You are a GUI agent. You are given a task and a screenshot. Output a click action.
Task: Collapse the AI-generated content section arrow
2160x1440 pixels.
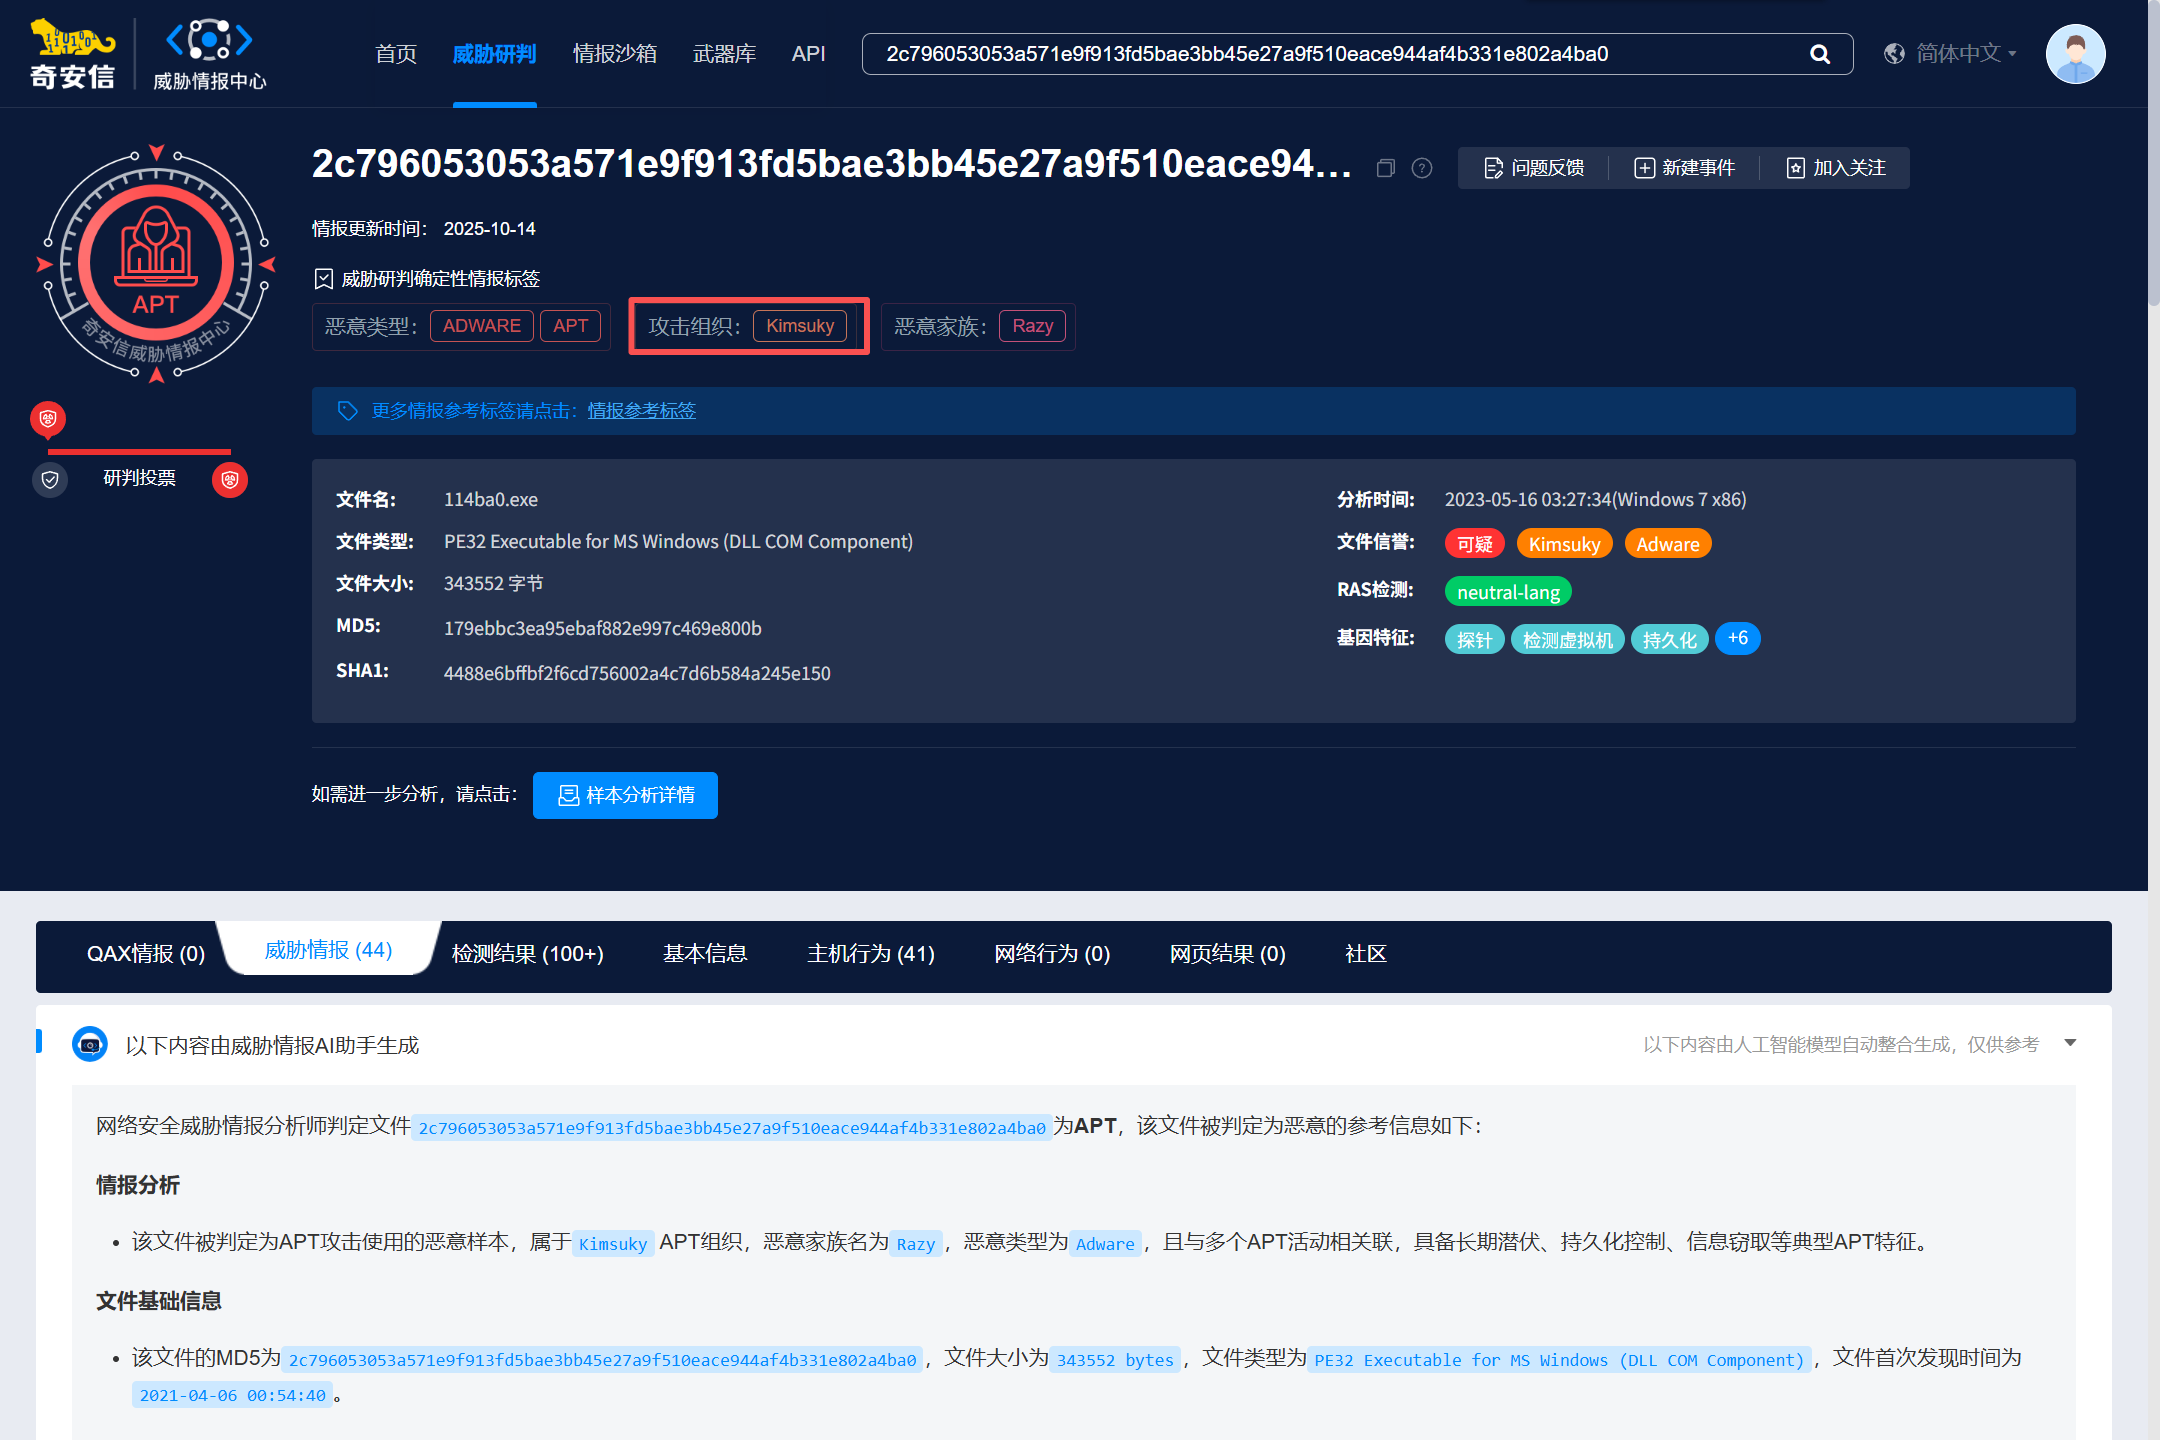pyautogui.click(x=2070, y=1043)
